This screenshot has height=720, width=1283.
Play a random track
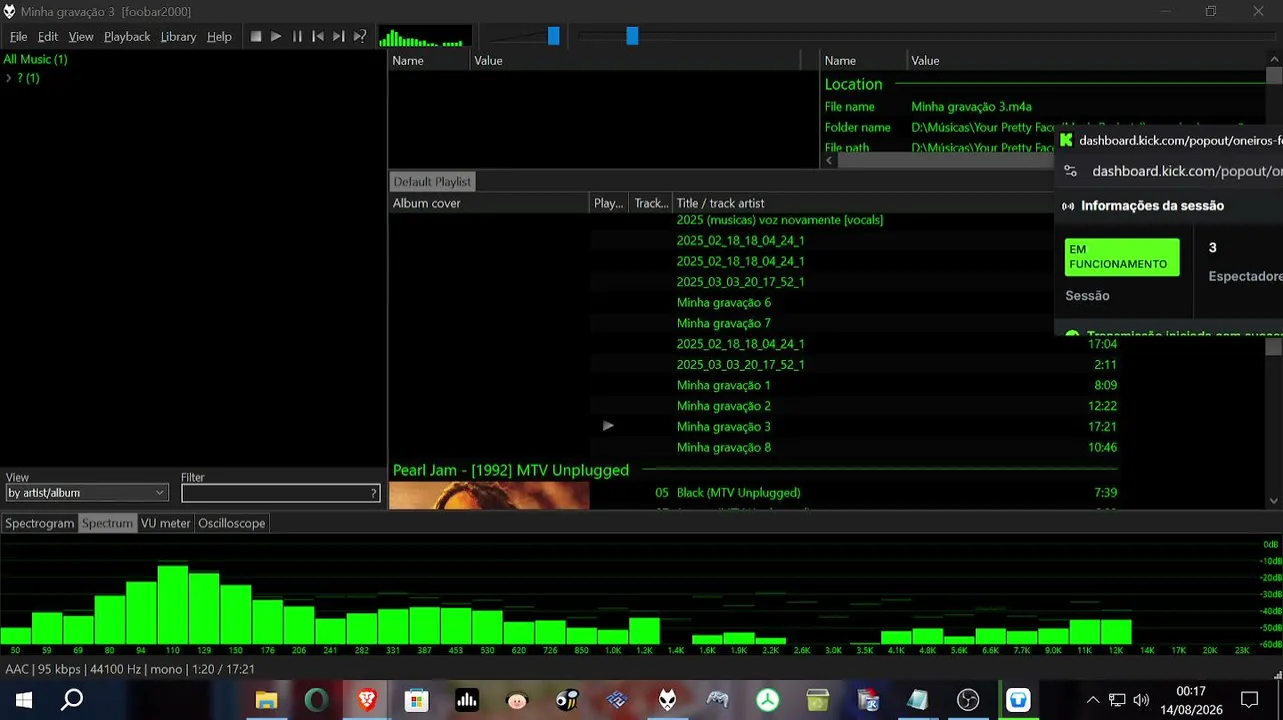click(360, 36)
